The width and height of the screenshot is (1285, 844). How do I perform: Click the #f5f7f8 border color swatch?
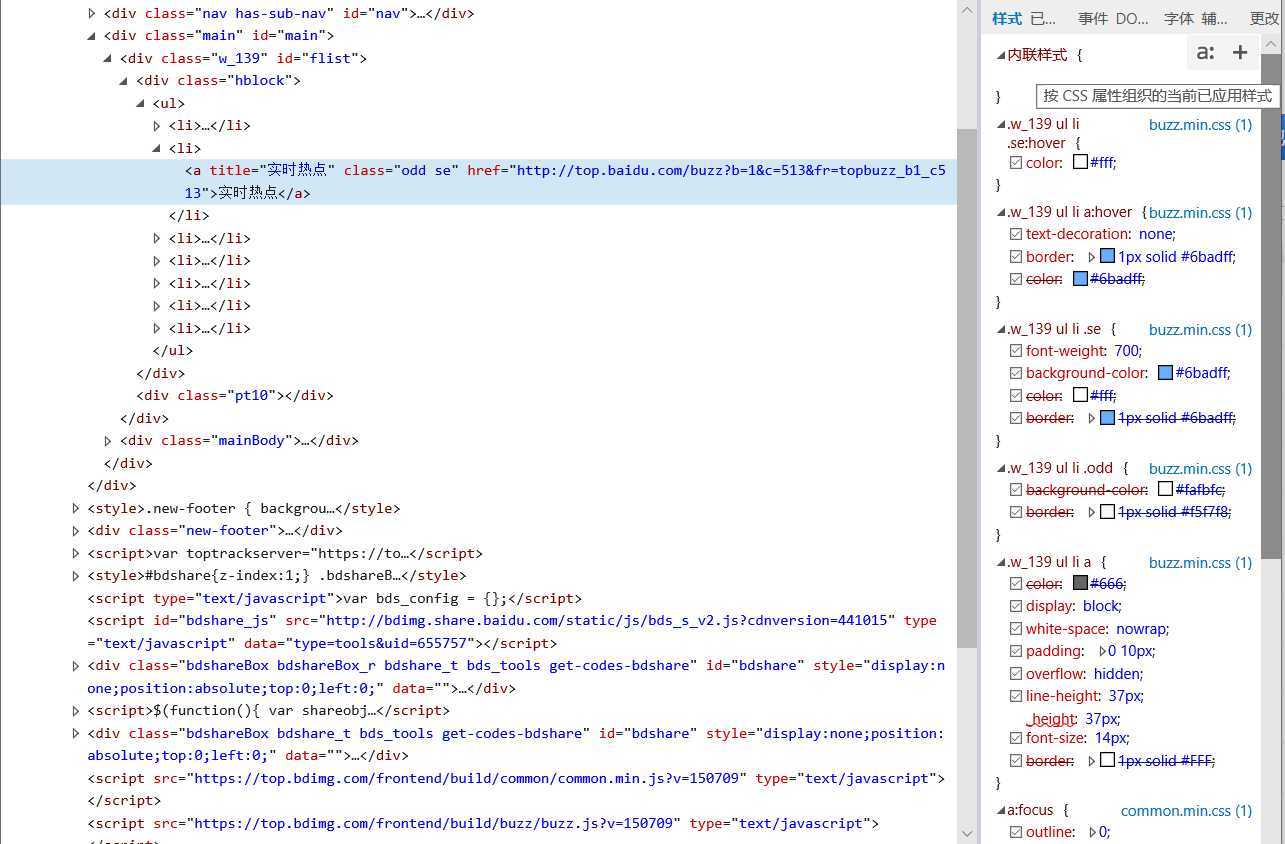coord(1107,512)
